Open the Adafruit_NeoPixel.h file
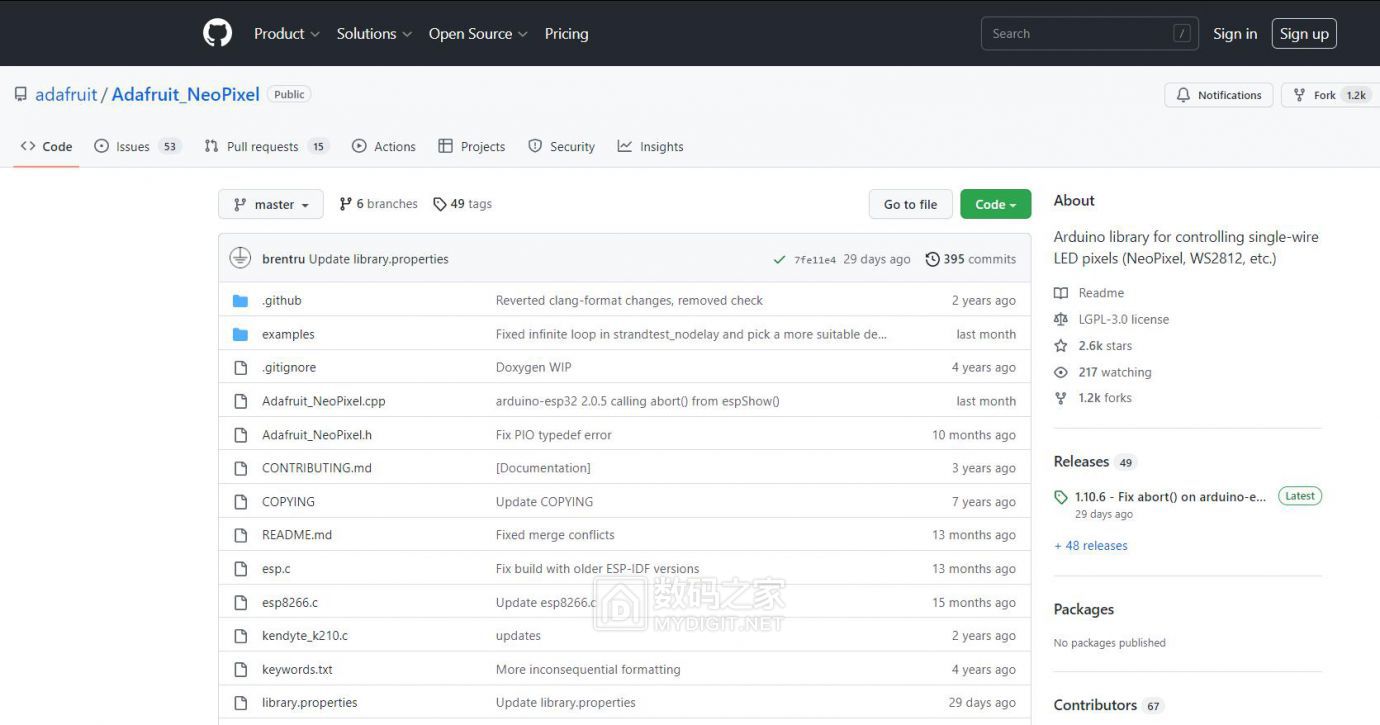Screen dimensions: 1380x725 pyautogui.click(x=316, y=435)
